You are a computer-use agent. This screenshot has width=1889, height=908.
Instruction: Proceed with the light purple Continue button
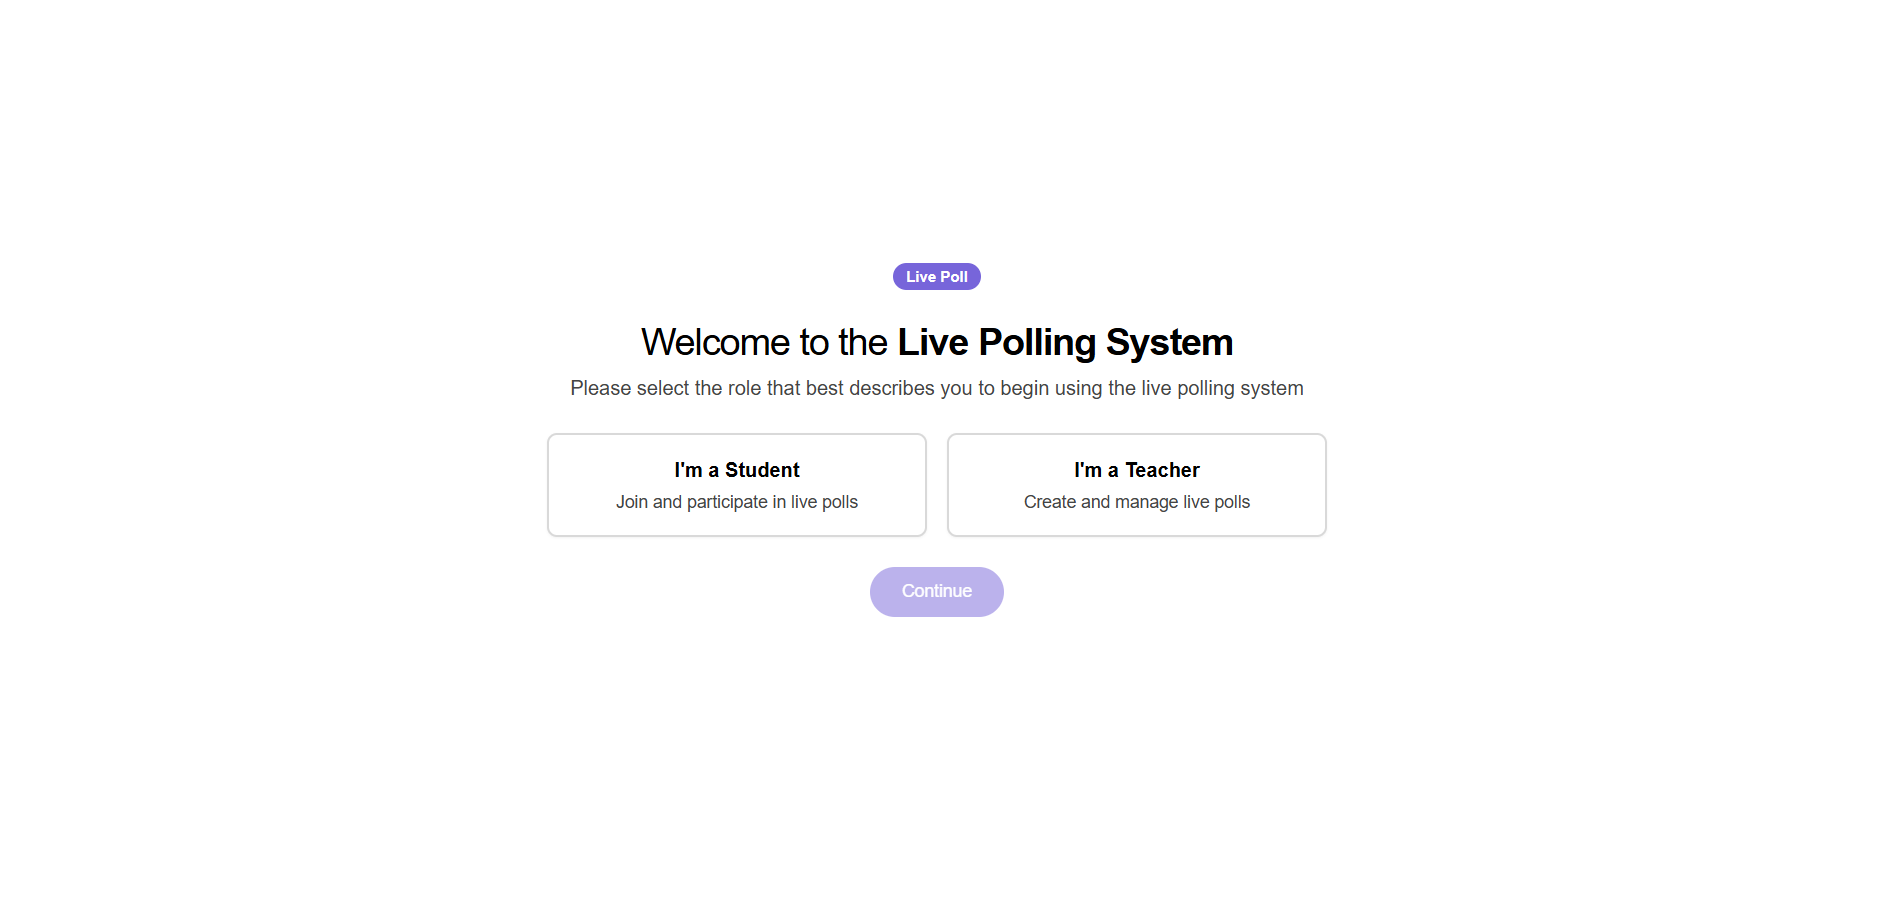coord(936,591)
